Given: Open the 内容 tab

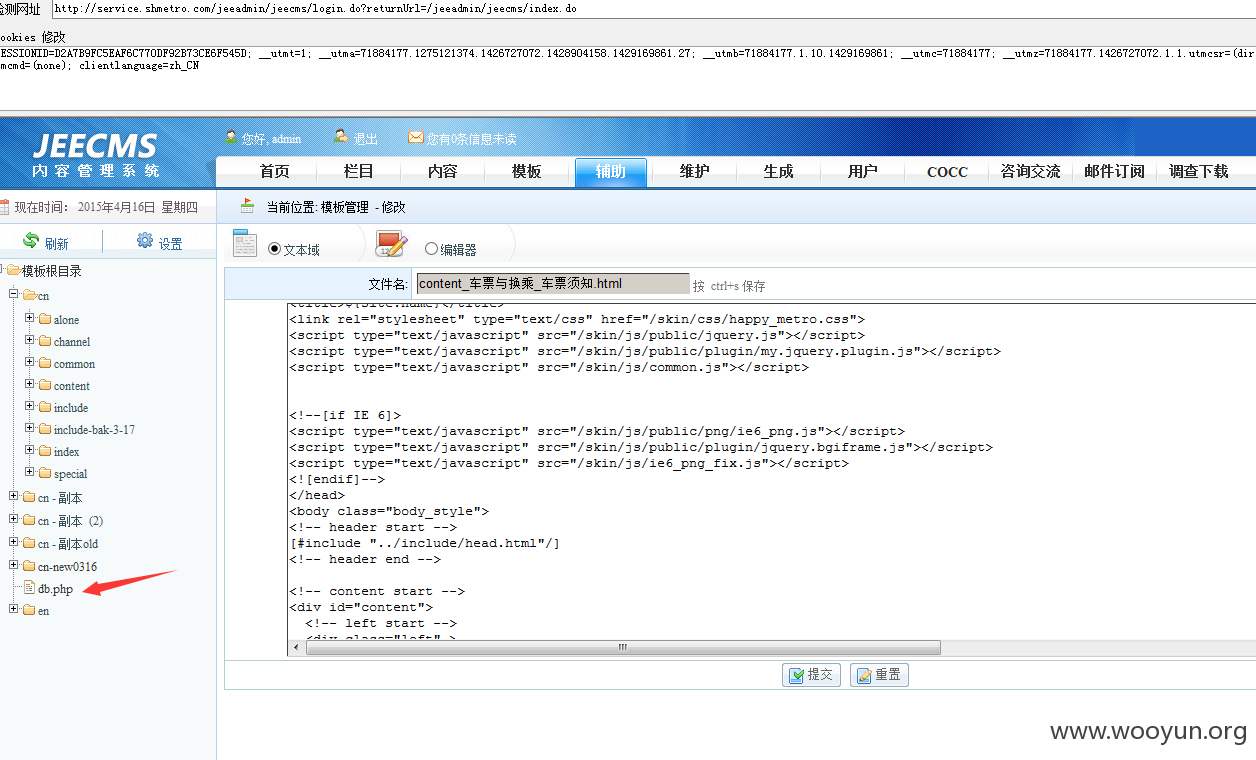Looking at the screenshot, I should [443, 172].
